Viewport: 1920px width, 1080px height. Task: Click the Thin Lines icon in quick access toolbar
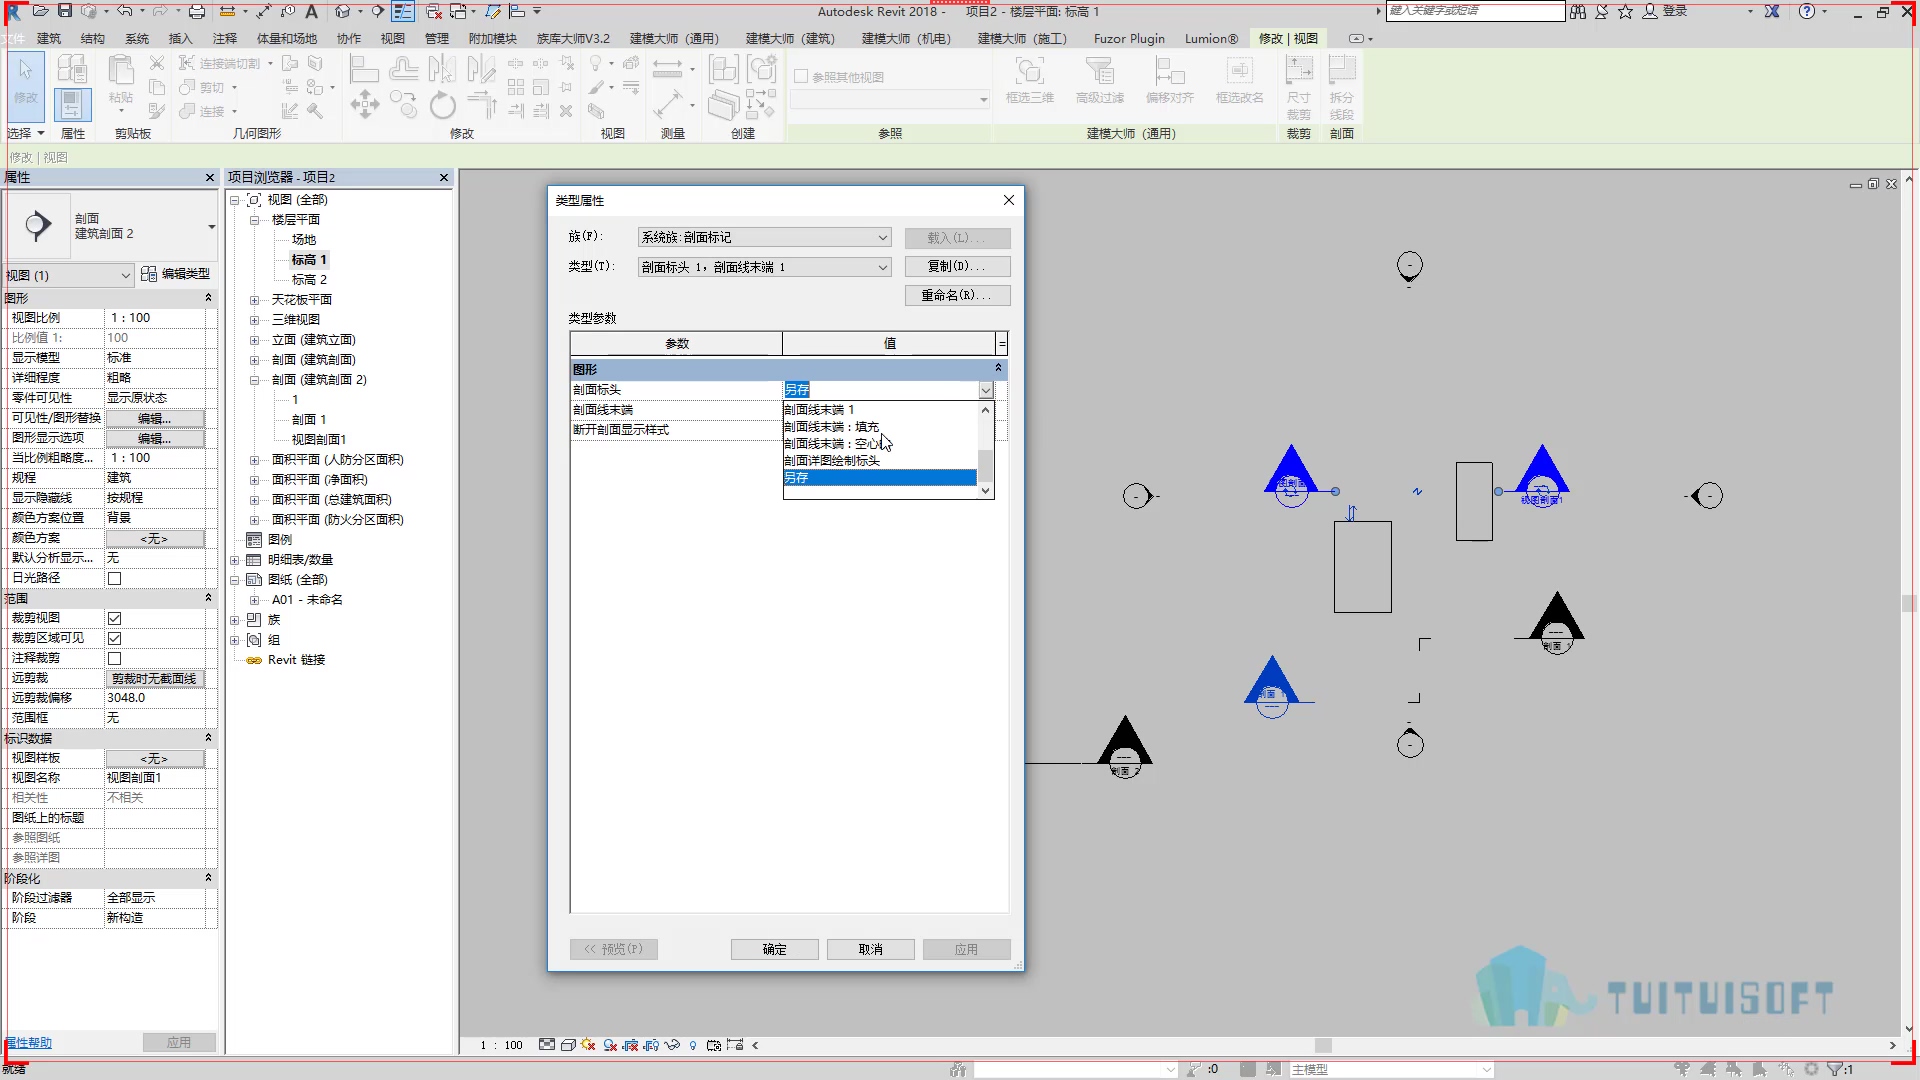click(402, 11)
